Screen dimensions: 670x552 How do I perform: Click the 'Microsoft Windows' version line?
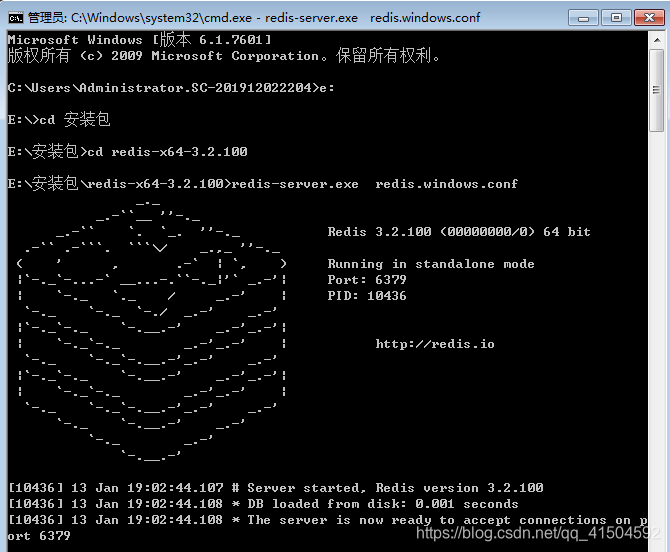coord(139,40)
